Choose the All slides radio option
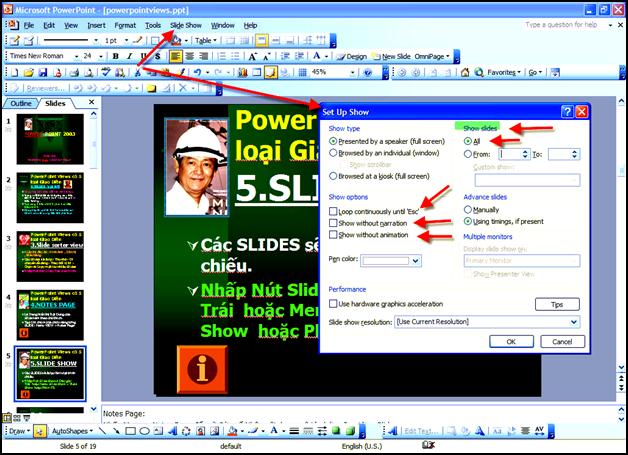 [x=467, y=141]
